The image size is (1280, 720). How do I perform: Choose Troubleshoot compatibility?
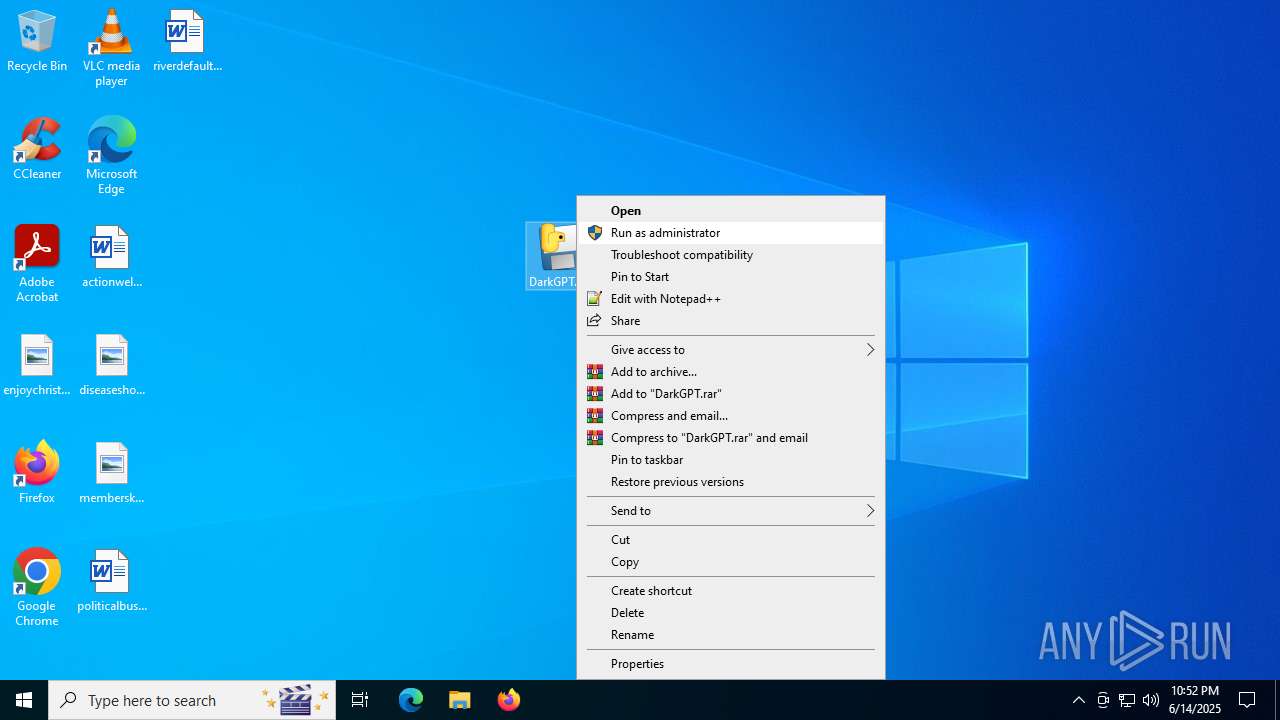click(x=730, y=254)
